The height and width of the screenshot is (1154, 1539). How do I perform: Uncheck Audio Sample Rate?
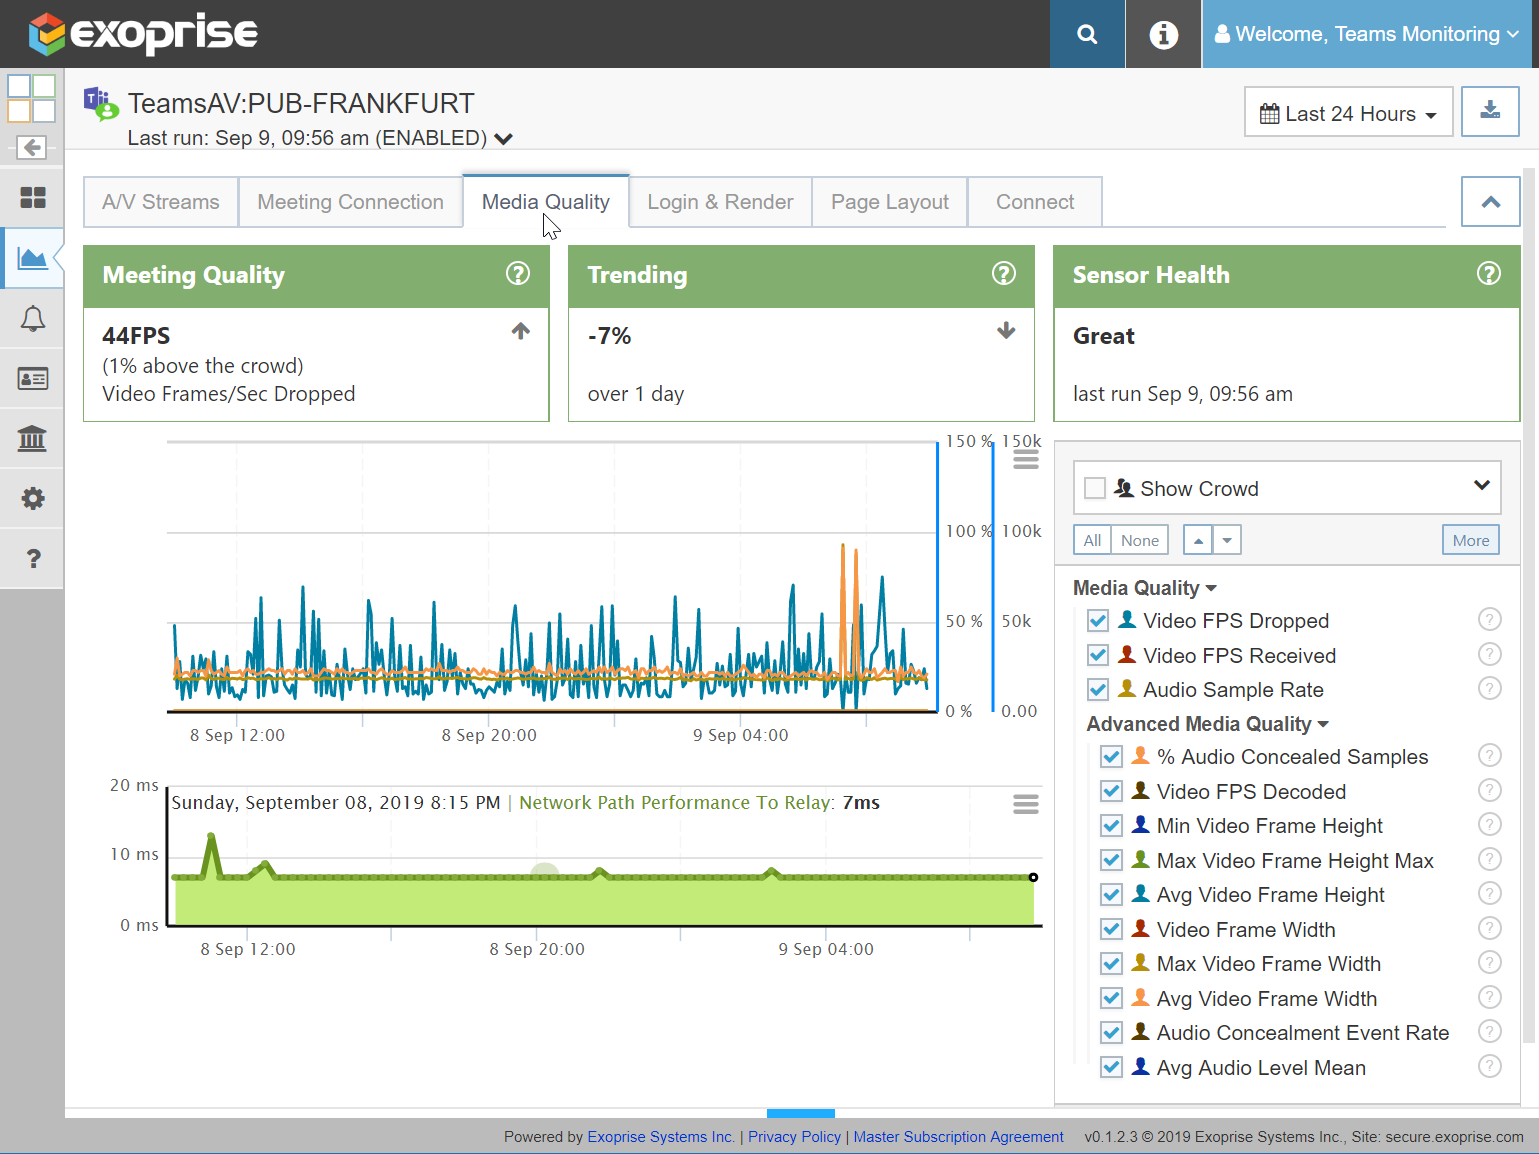coord(1098,689)
